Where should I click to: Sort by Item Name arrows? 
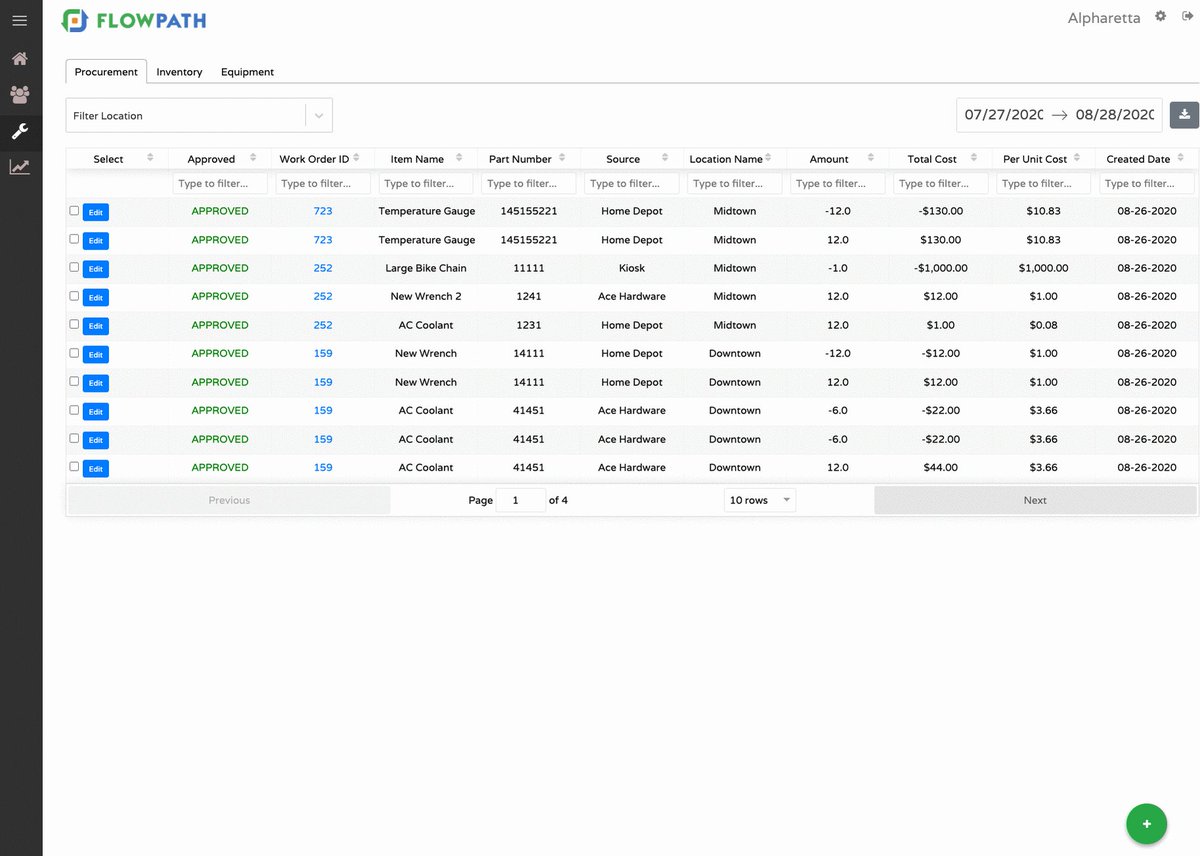[x=459, y=158]
